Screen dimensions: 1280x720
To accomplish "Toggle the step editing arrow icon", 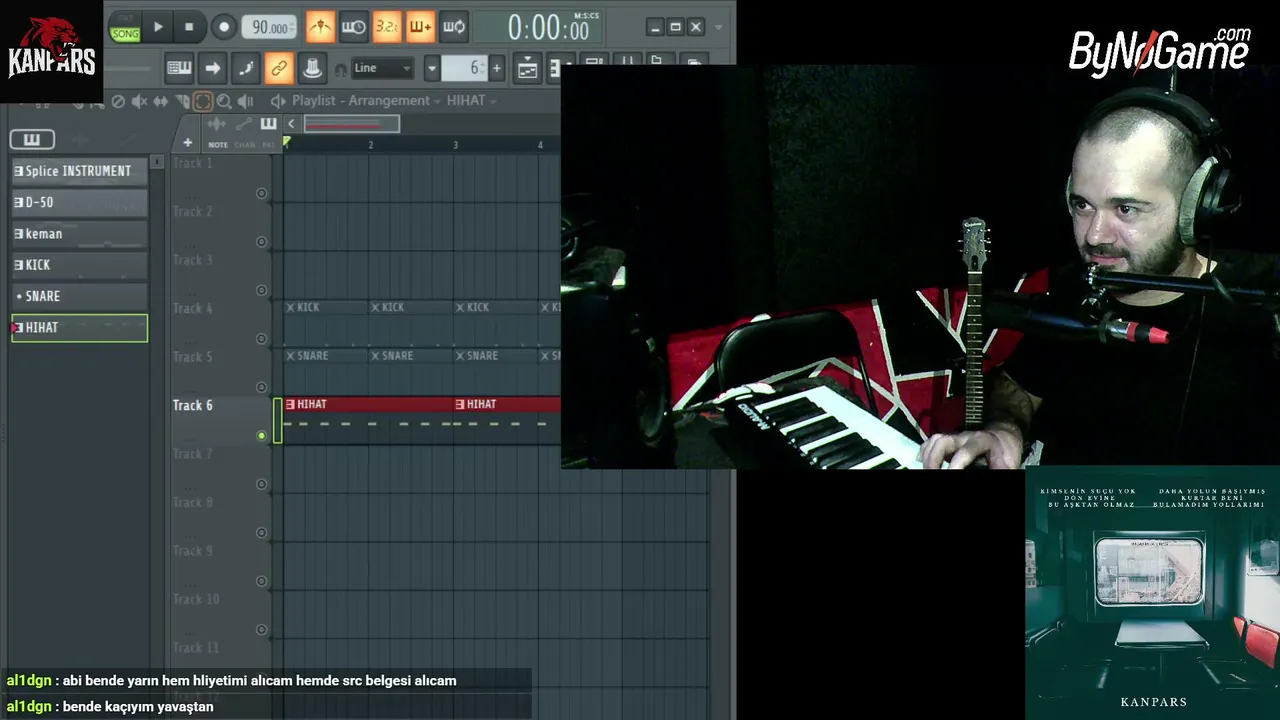I will point(212,68).
